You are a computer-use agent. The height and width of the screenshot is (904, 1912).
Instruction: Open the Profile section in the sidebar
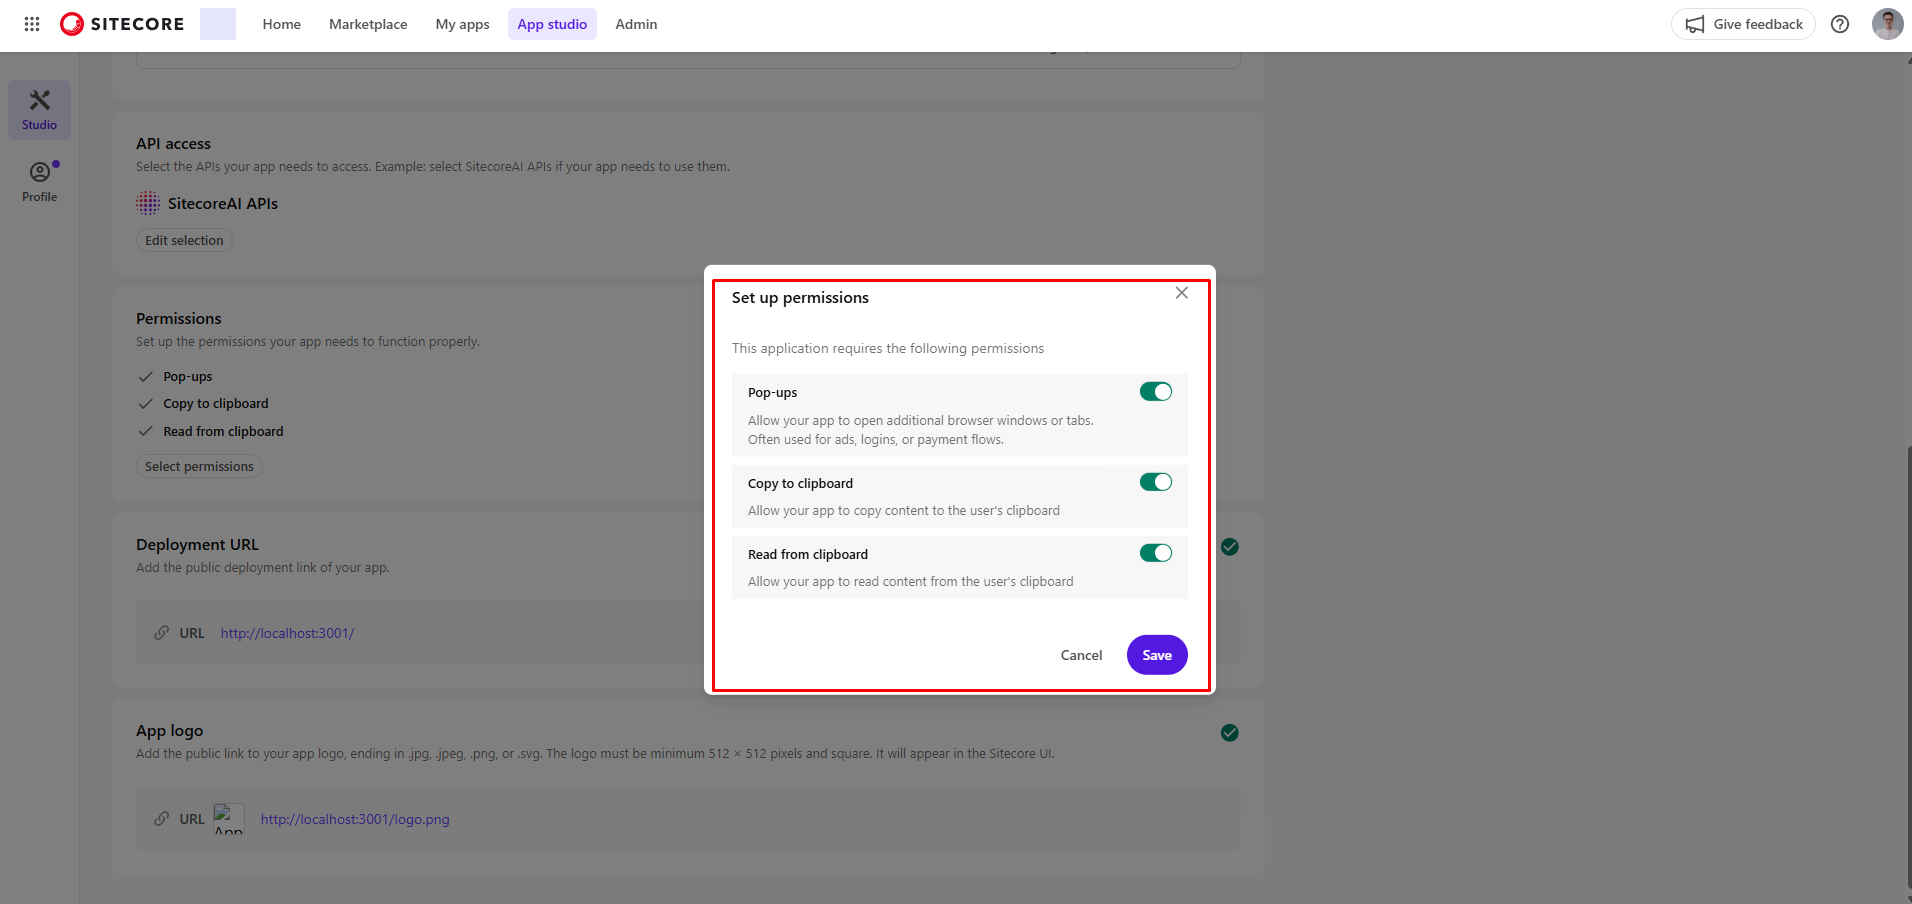39,180
